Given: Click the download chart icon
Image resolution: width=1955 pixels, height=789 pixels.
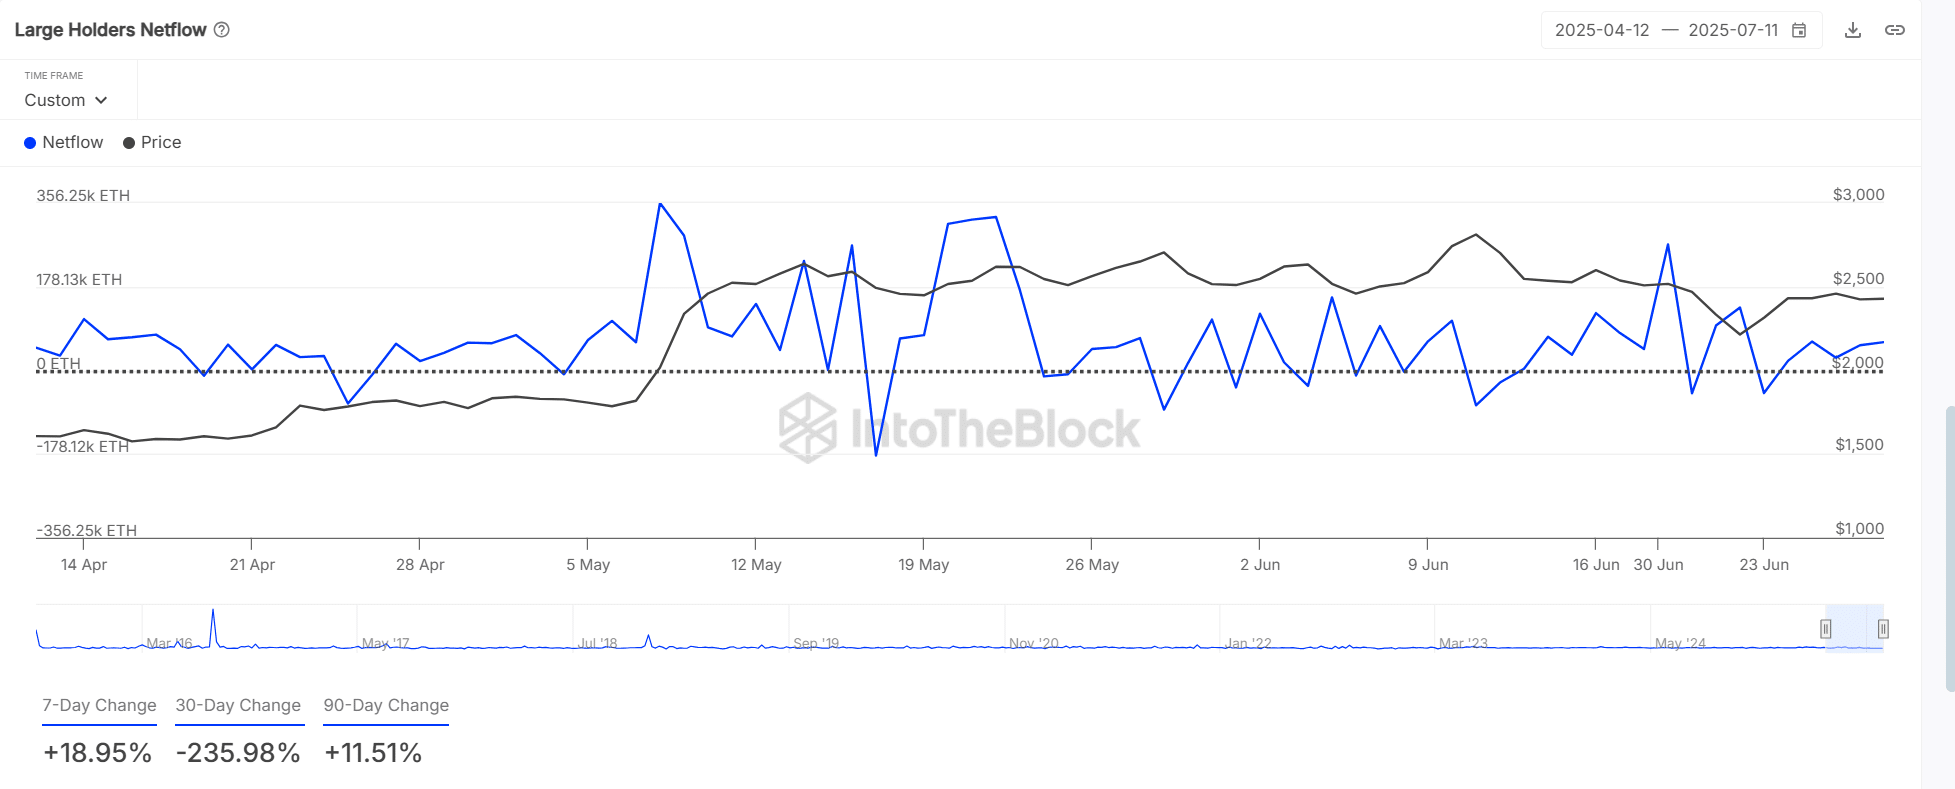Looking at the screenshot, I should click(x=1853, y=30).
